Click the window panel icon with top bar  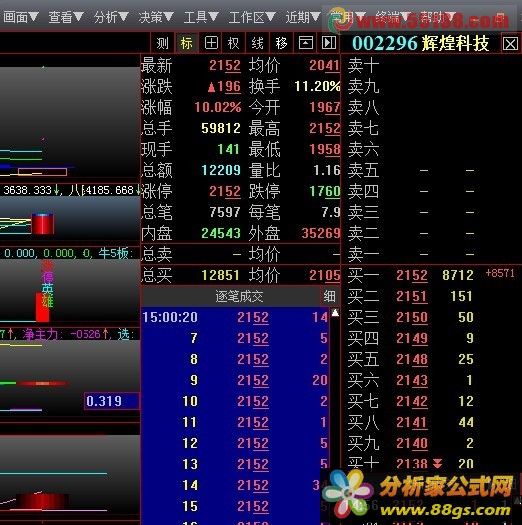coord(305,43)
